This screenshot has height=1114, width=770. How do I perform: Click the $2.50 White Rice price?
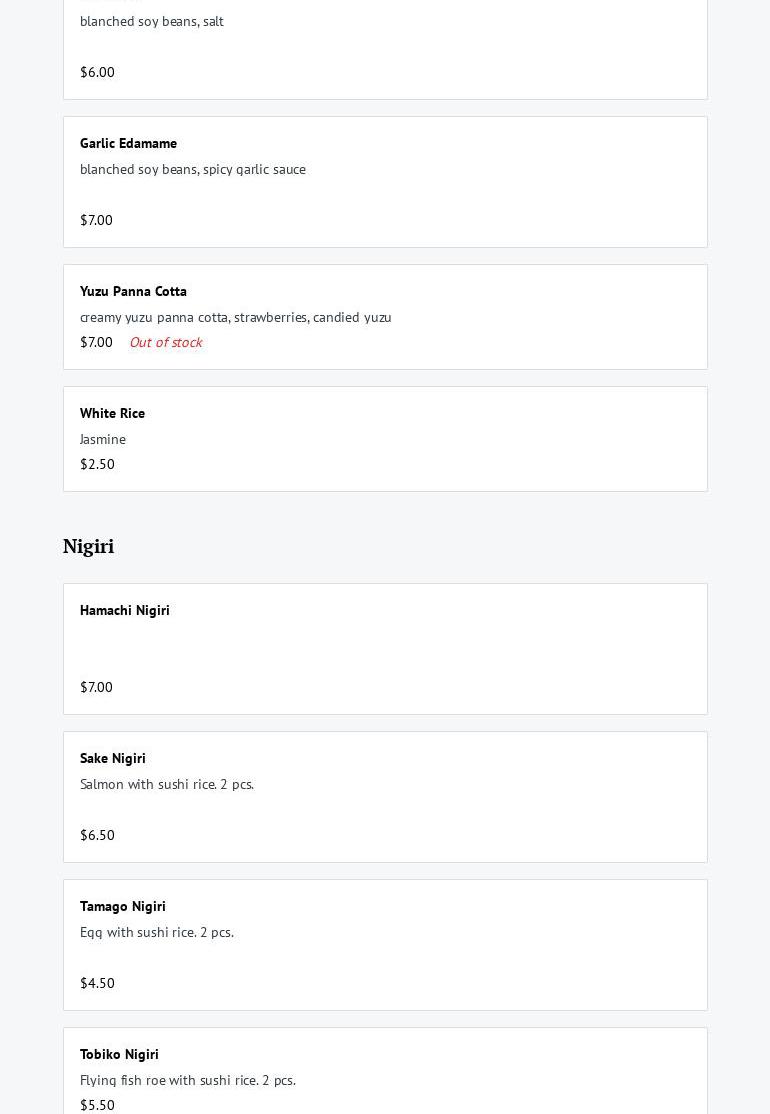coord(97,464)
